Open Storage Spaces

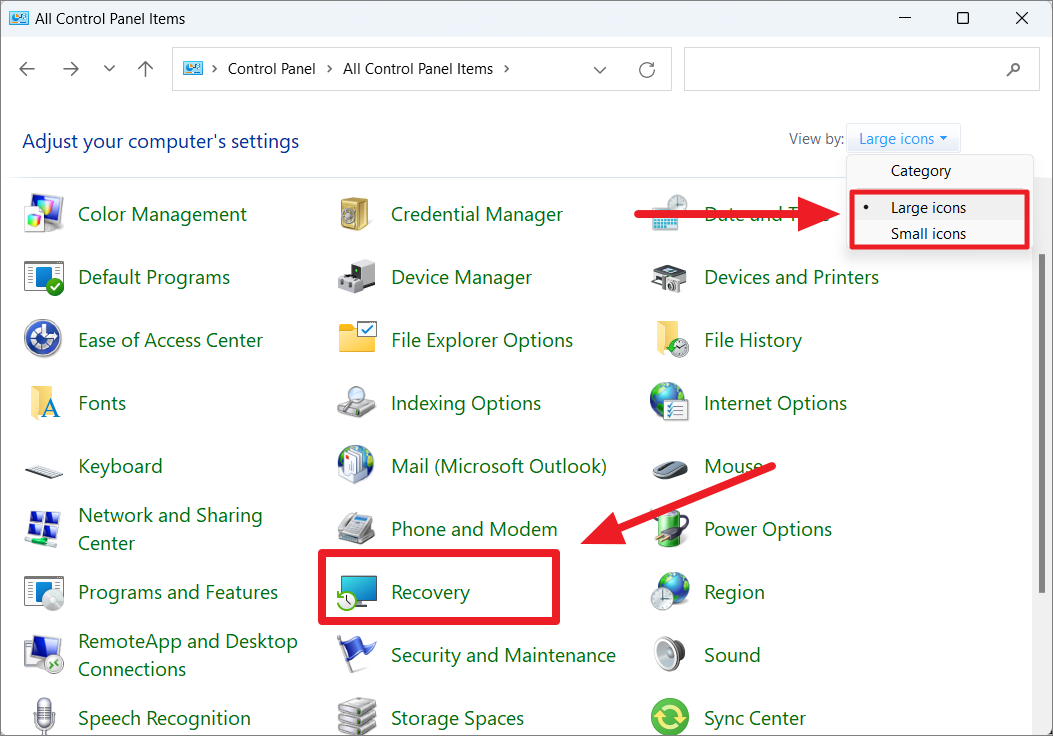[x=456, y=718]
